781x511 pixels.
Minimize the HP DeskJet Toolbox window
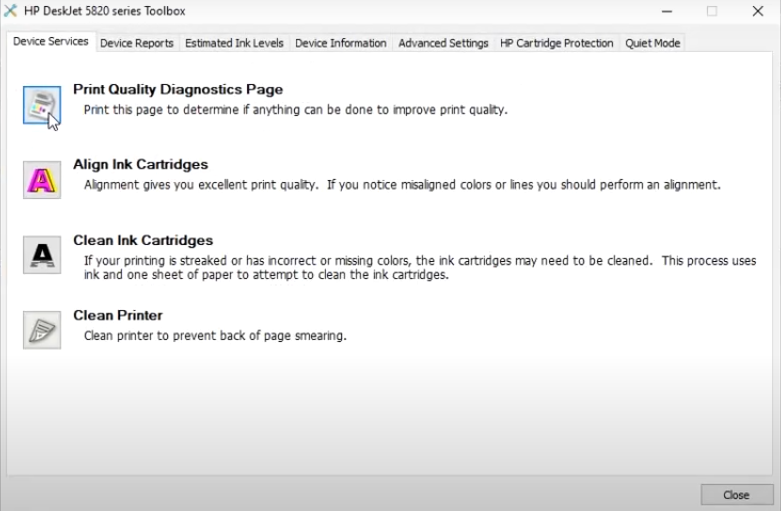(x=667, y=11)
